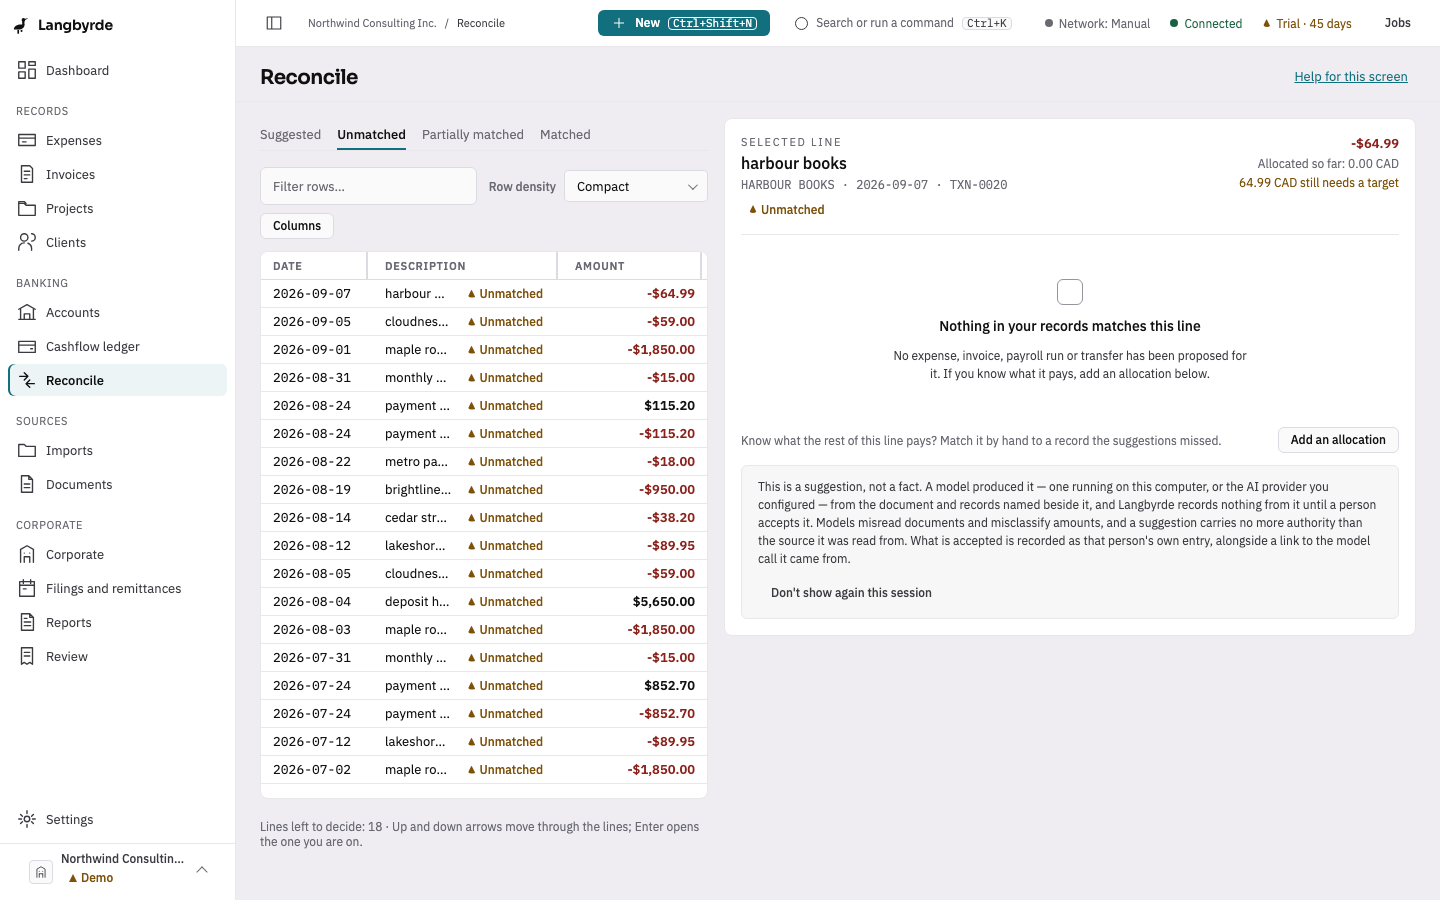
Task: Select the cedar str... row for -$38.20
Action: click(484, 518)
